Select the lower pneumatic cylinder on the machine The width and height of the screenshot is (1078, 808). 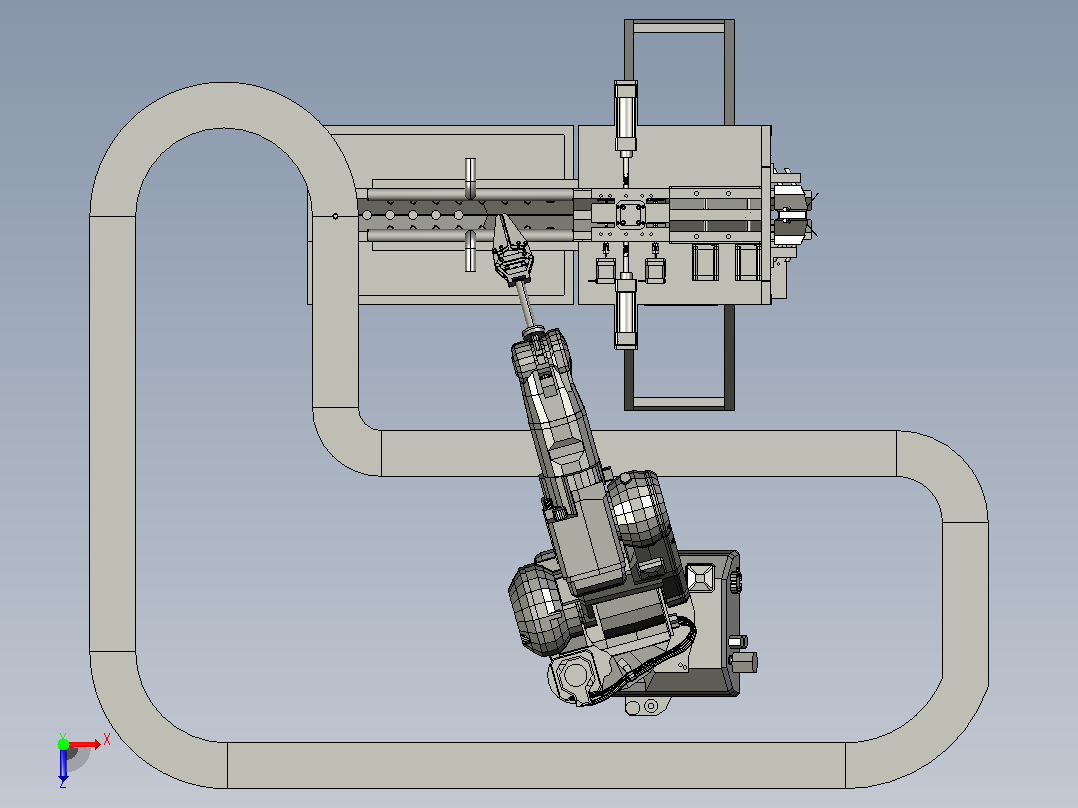pos(626,311)
